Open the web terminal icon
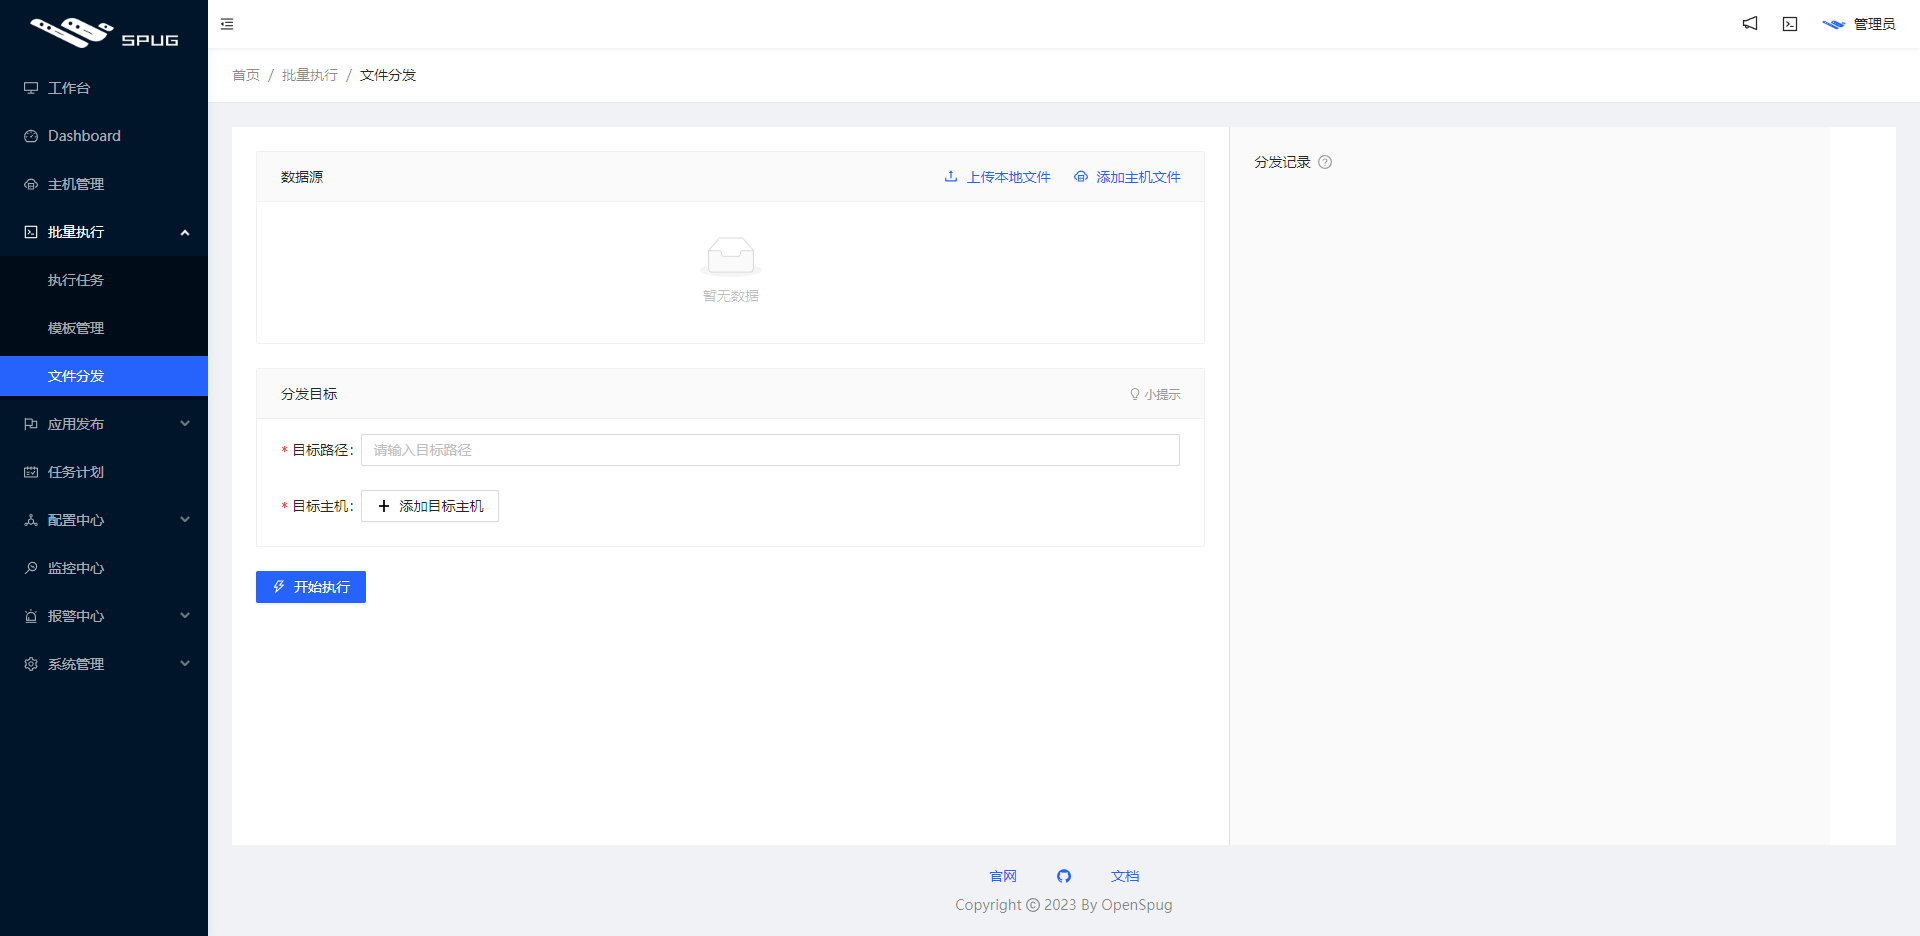This screenshot has width=1920, height=936. click(x=1790, y=24)
